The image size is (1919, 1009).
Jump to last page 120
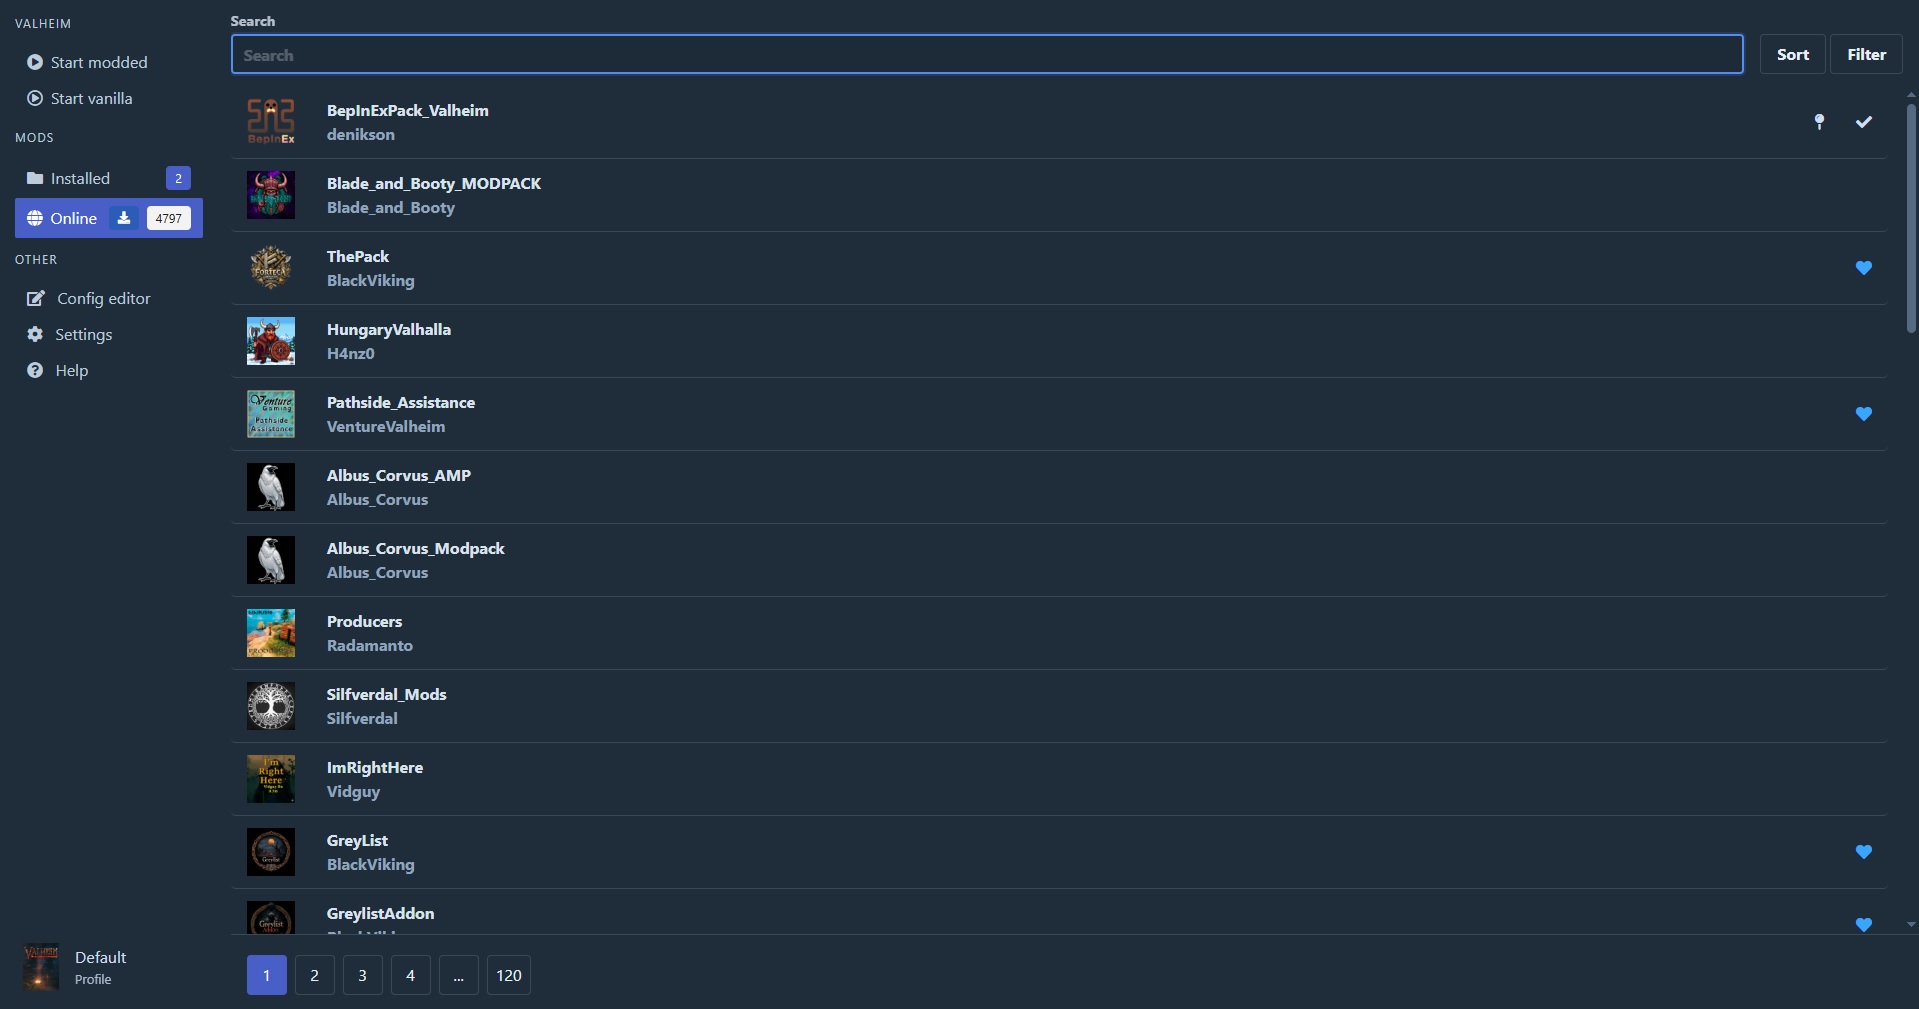coord(509,975)
